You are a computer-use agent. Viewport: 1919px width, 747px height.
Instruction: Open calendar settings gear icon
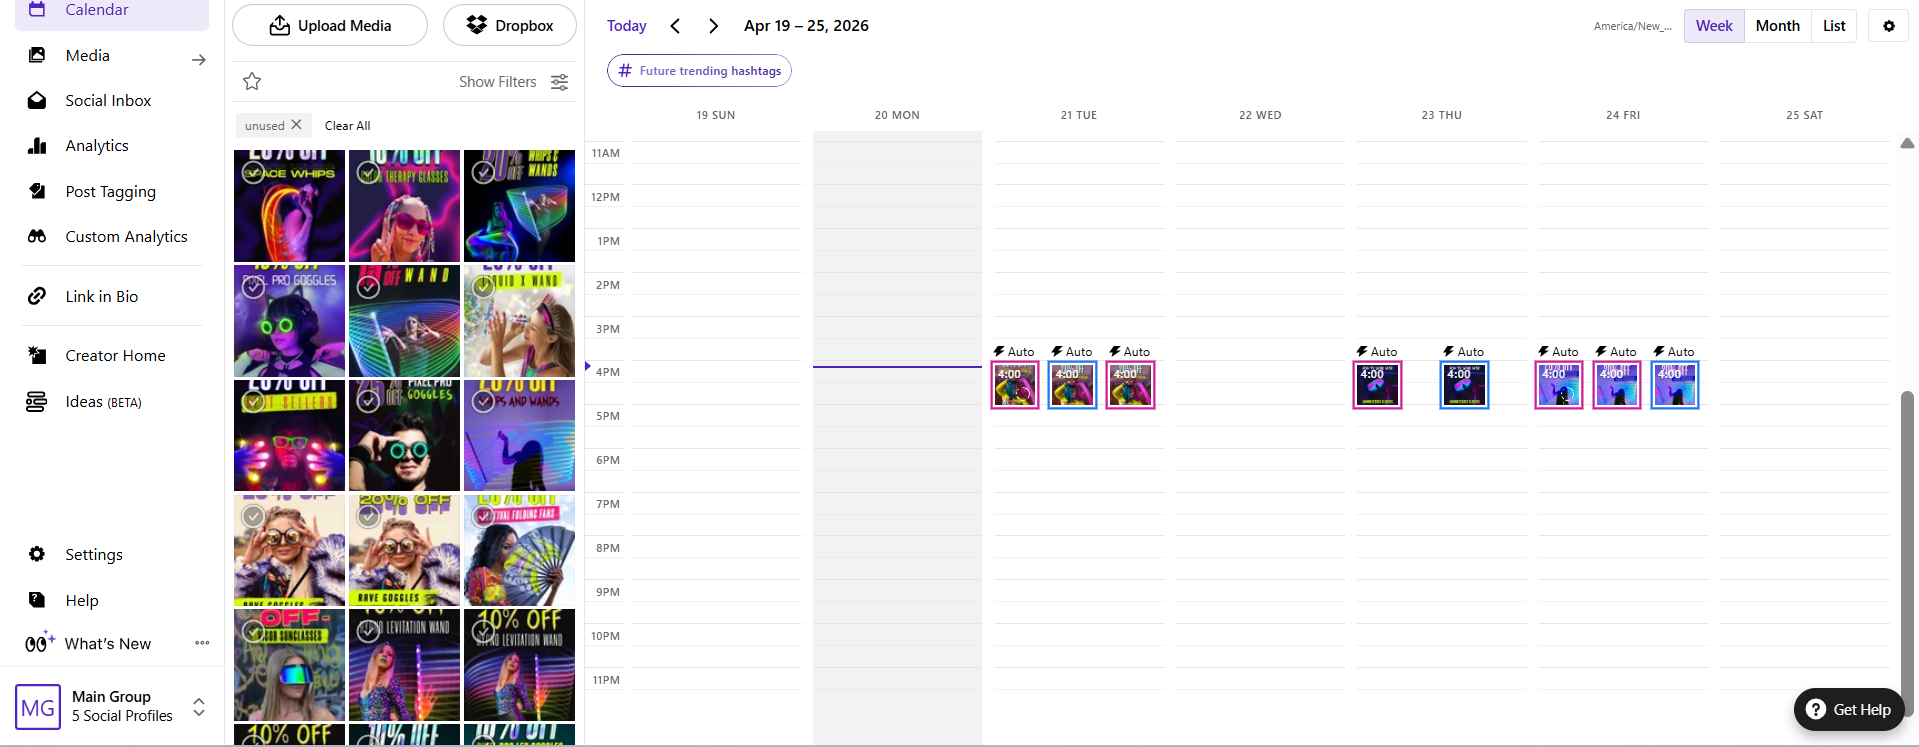[x=1888, y=26]
